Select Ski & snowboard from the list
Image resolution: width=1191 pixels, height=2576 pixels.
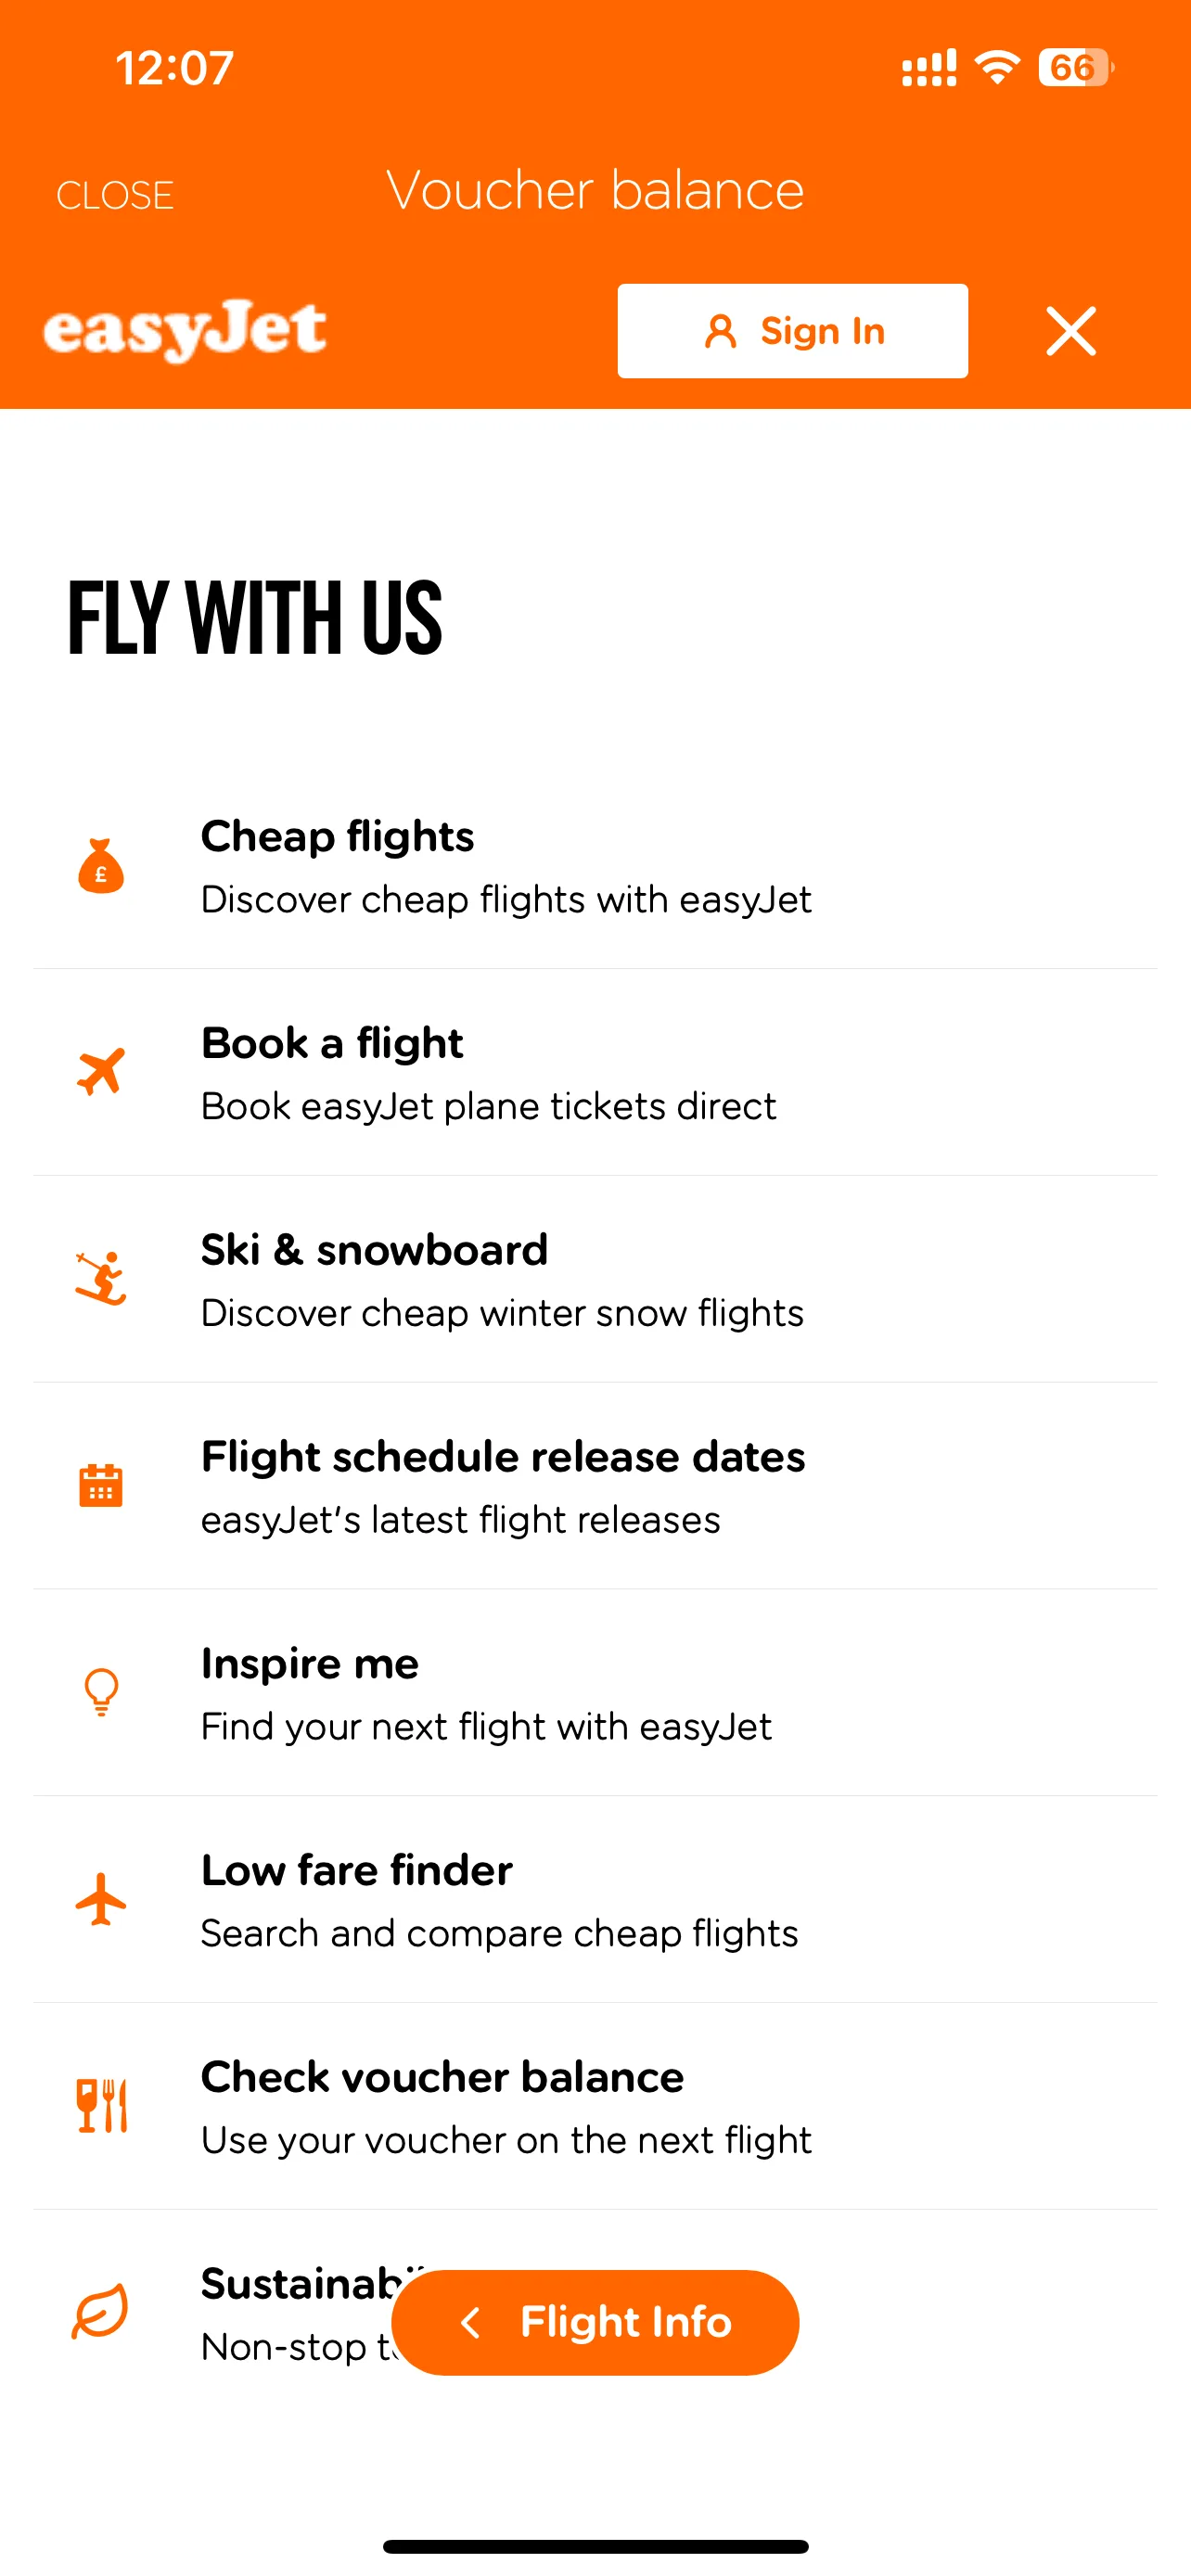tap(502, 1280)
